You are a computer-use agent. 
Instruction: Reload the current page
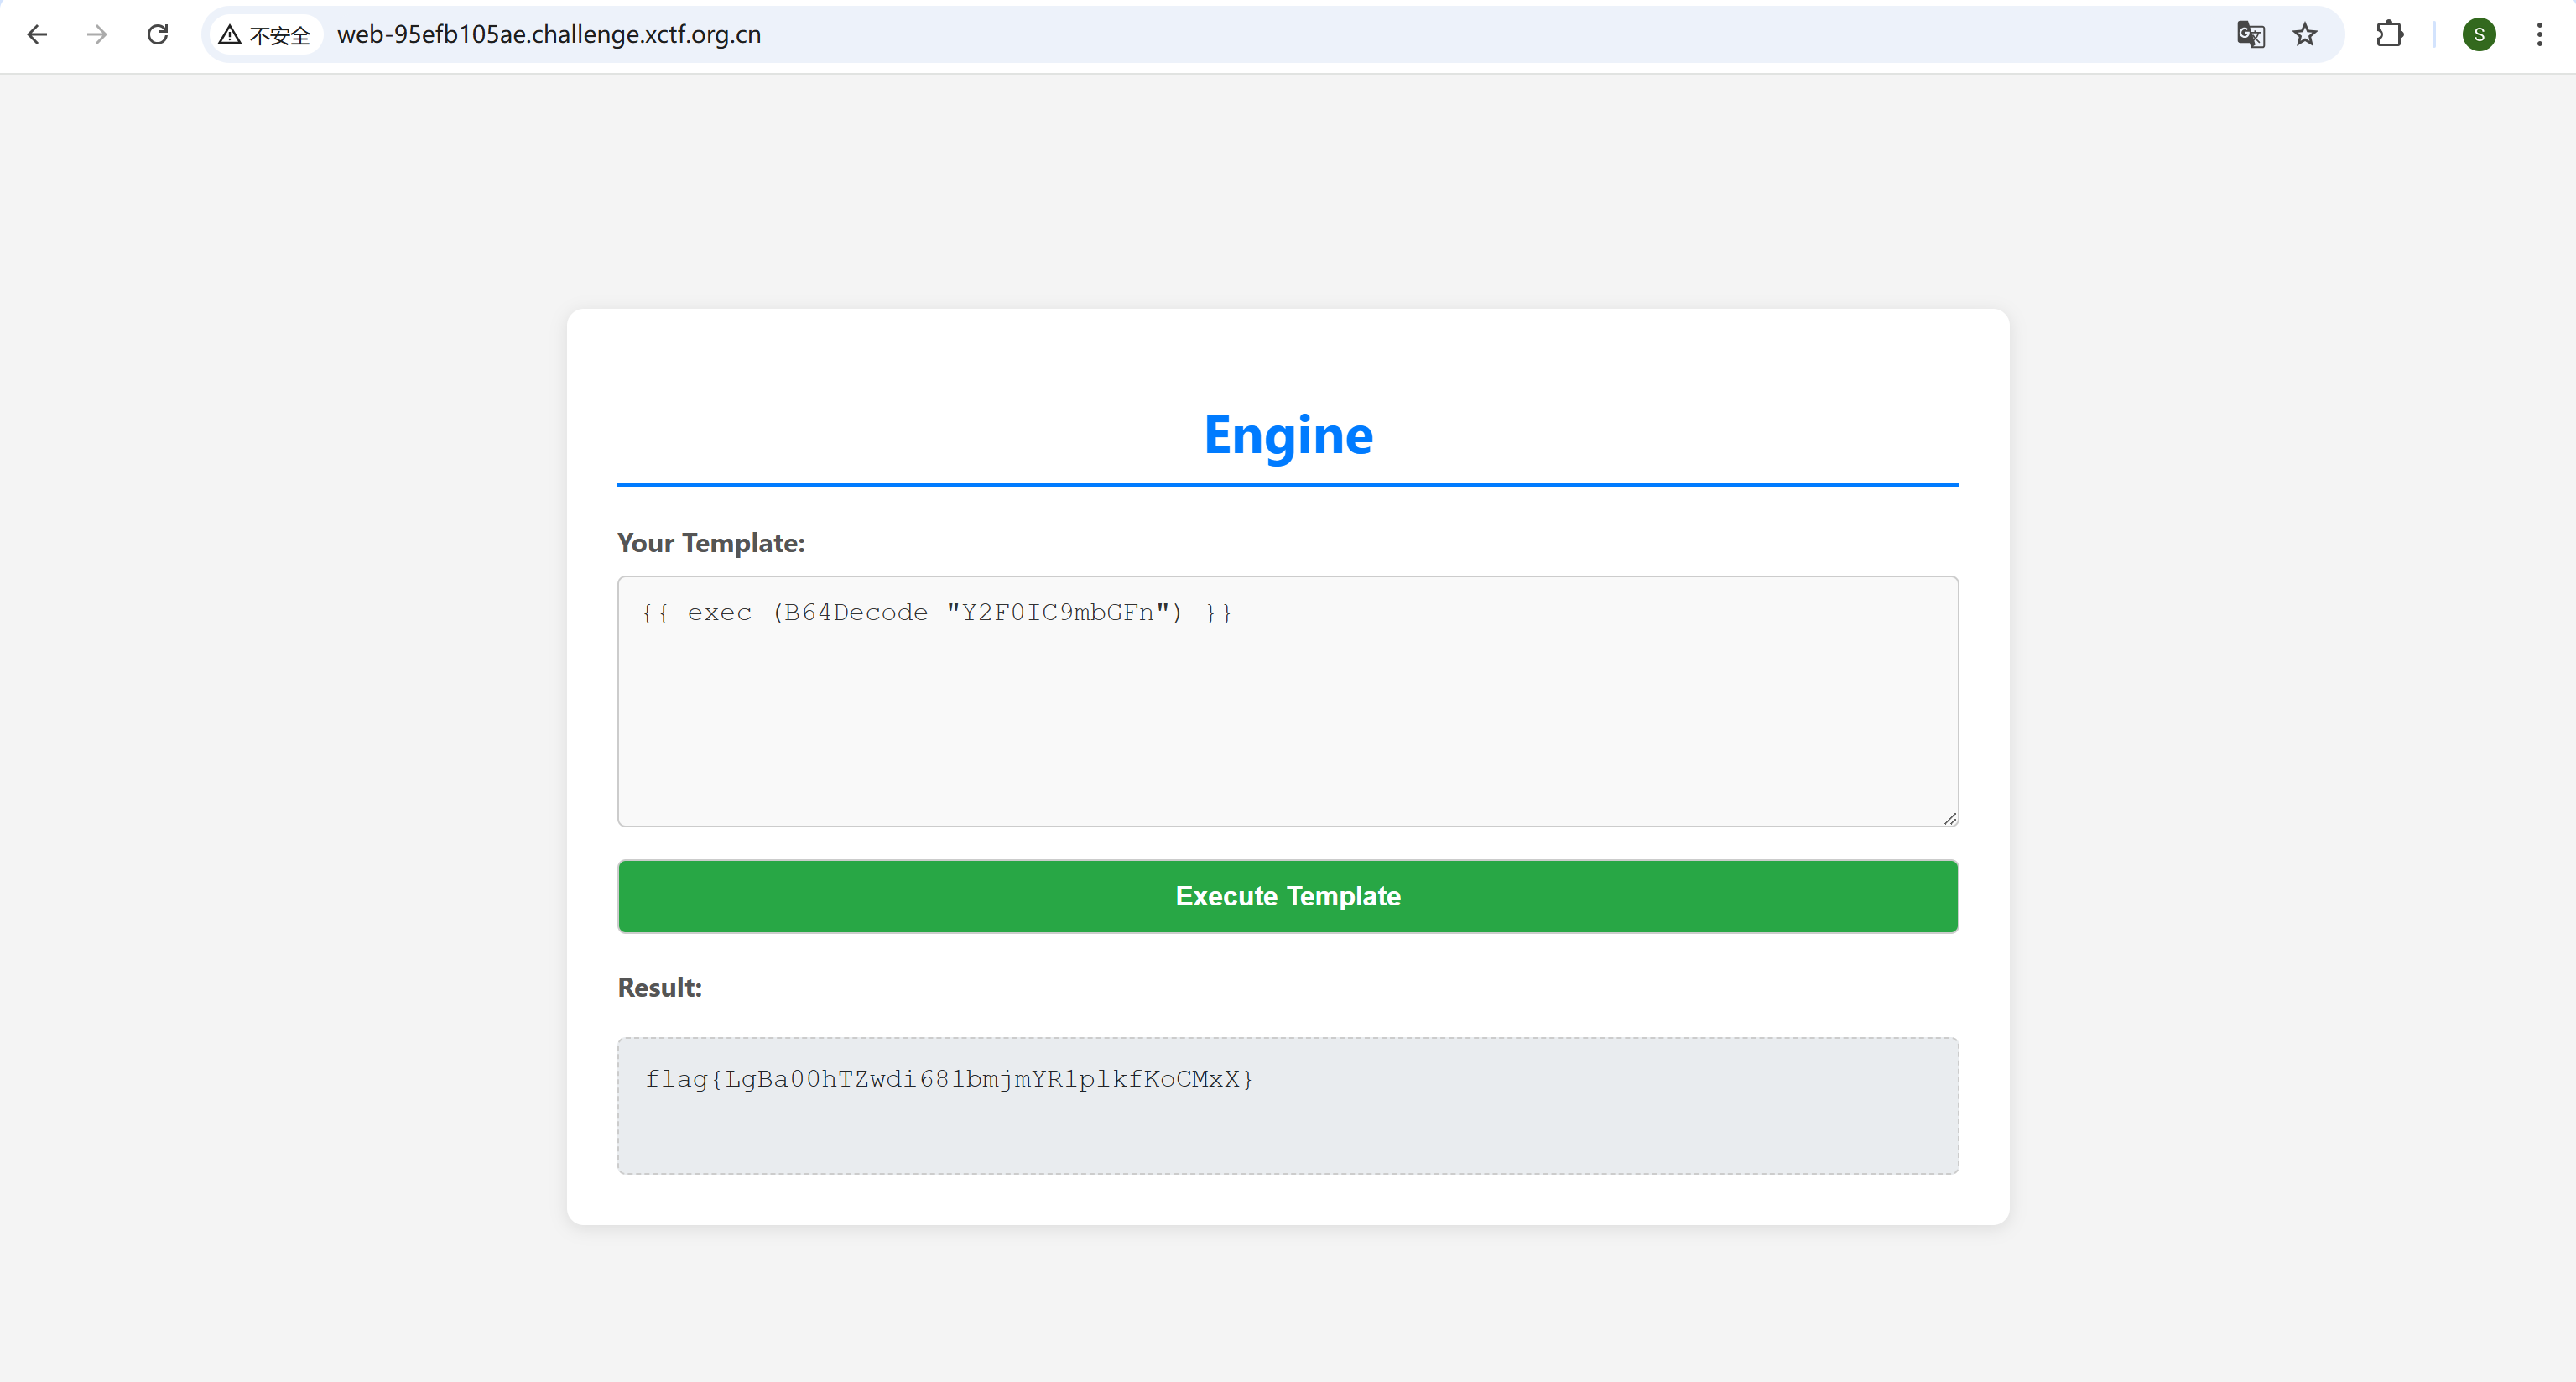coord(158,35)
